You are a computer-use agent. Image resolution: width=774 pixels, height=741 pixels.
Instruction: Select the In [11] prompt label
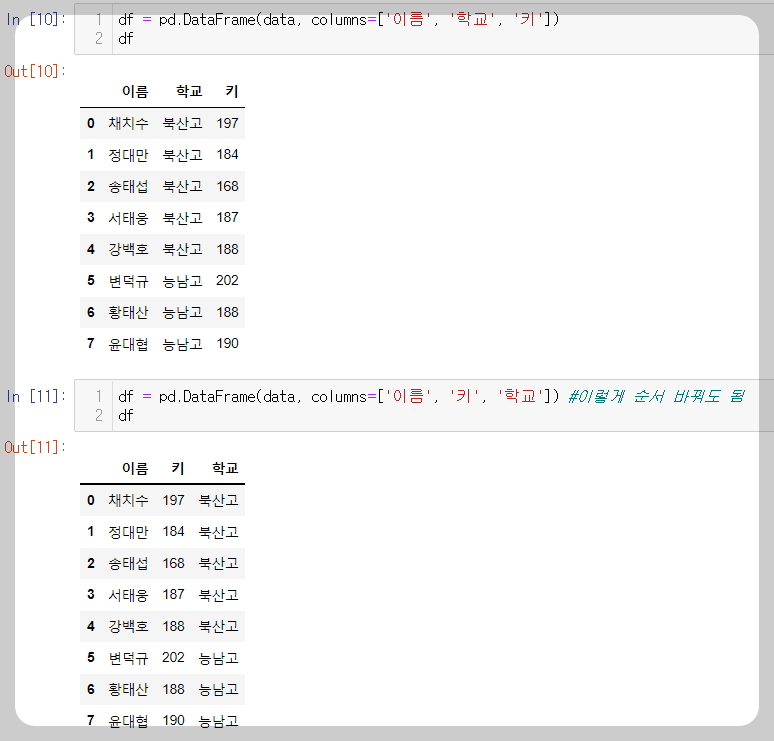pos(36,396)
